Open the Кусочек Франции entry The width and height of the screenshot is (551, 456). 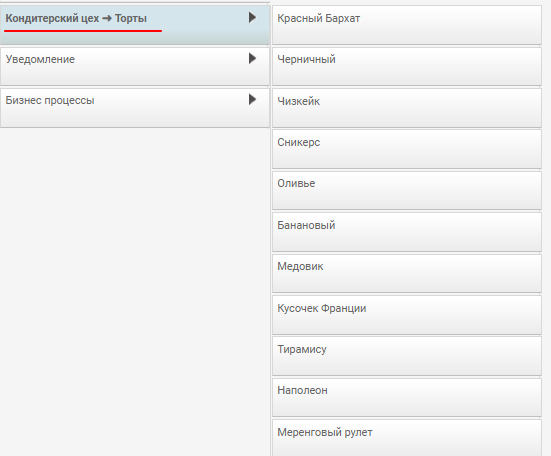coord(407,315)
